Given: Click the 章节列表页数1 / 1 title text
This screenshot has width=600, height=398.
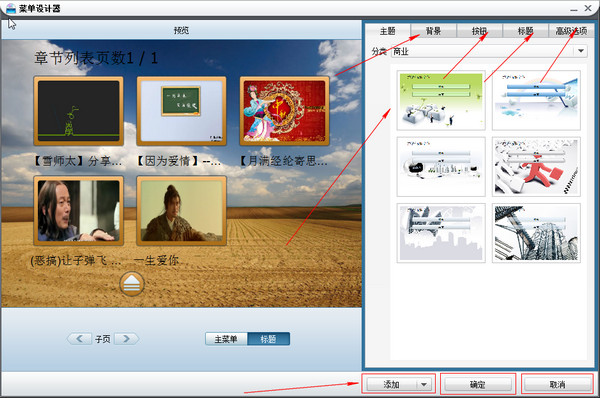Looking at the screenshot, I should (96, 58).
